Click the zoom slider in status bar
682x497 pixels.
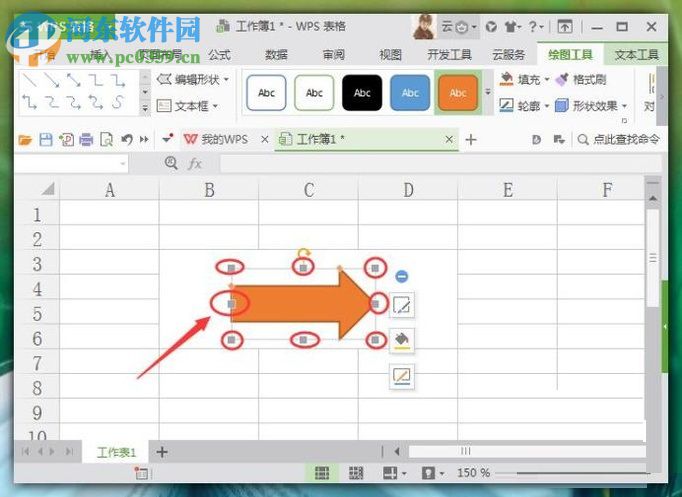click(572, 473)
